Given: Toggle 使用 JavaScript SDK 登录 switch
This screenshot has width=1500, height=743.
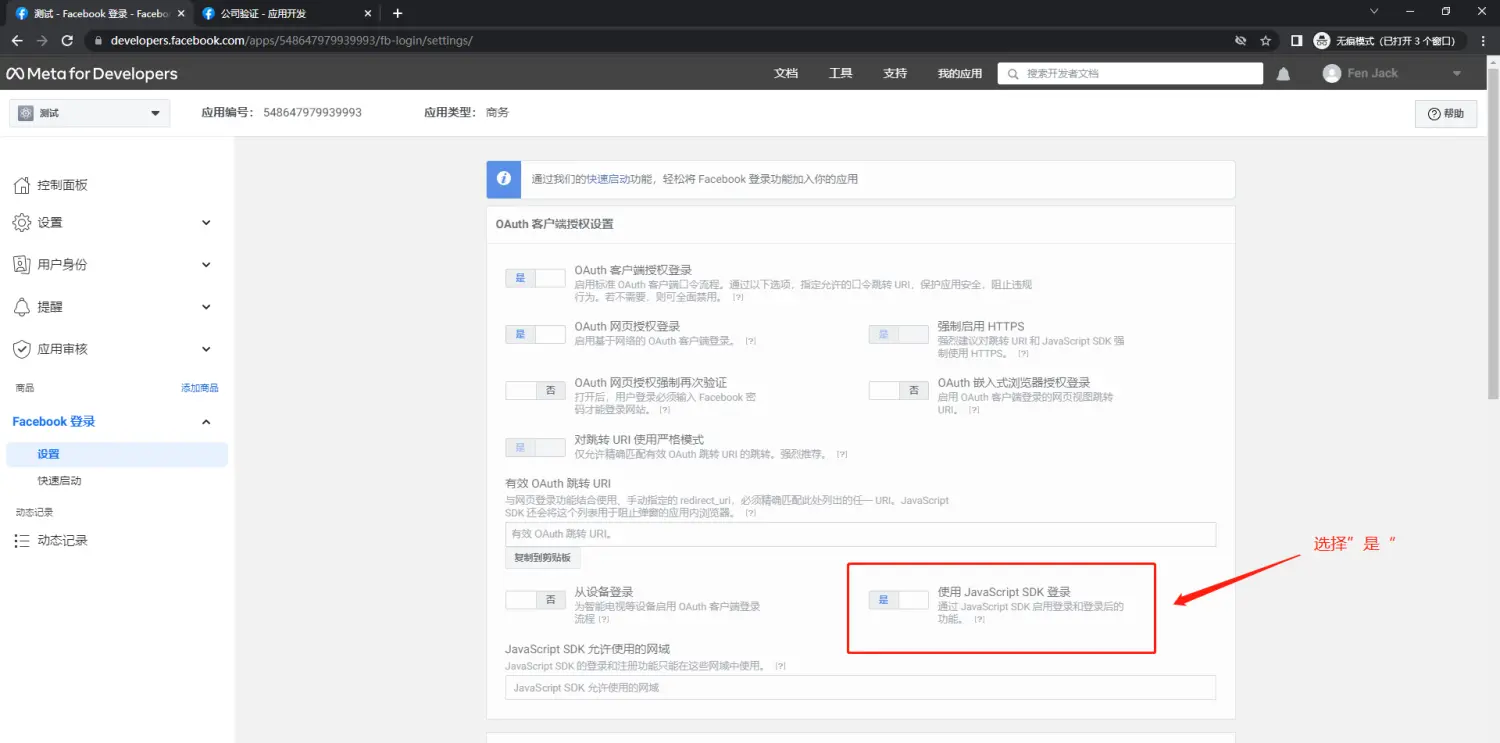Looking at the screenshot, I should 898,600.
